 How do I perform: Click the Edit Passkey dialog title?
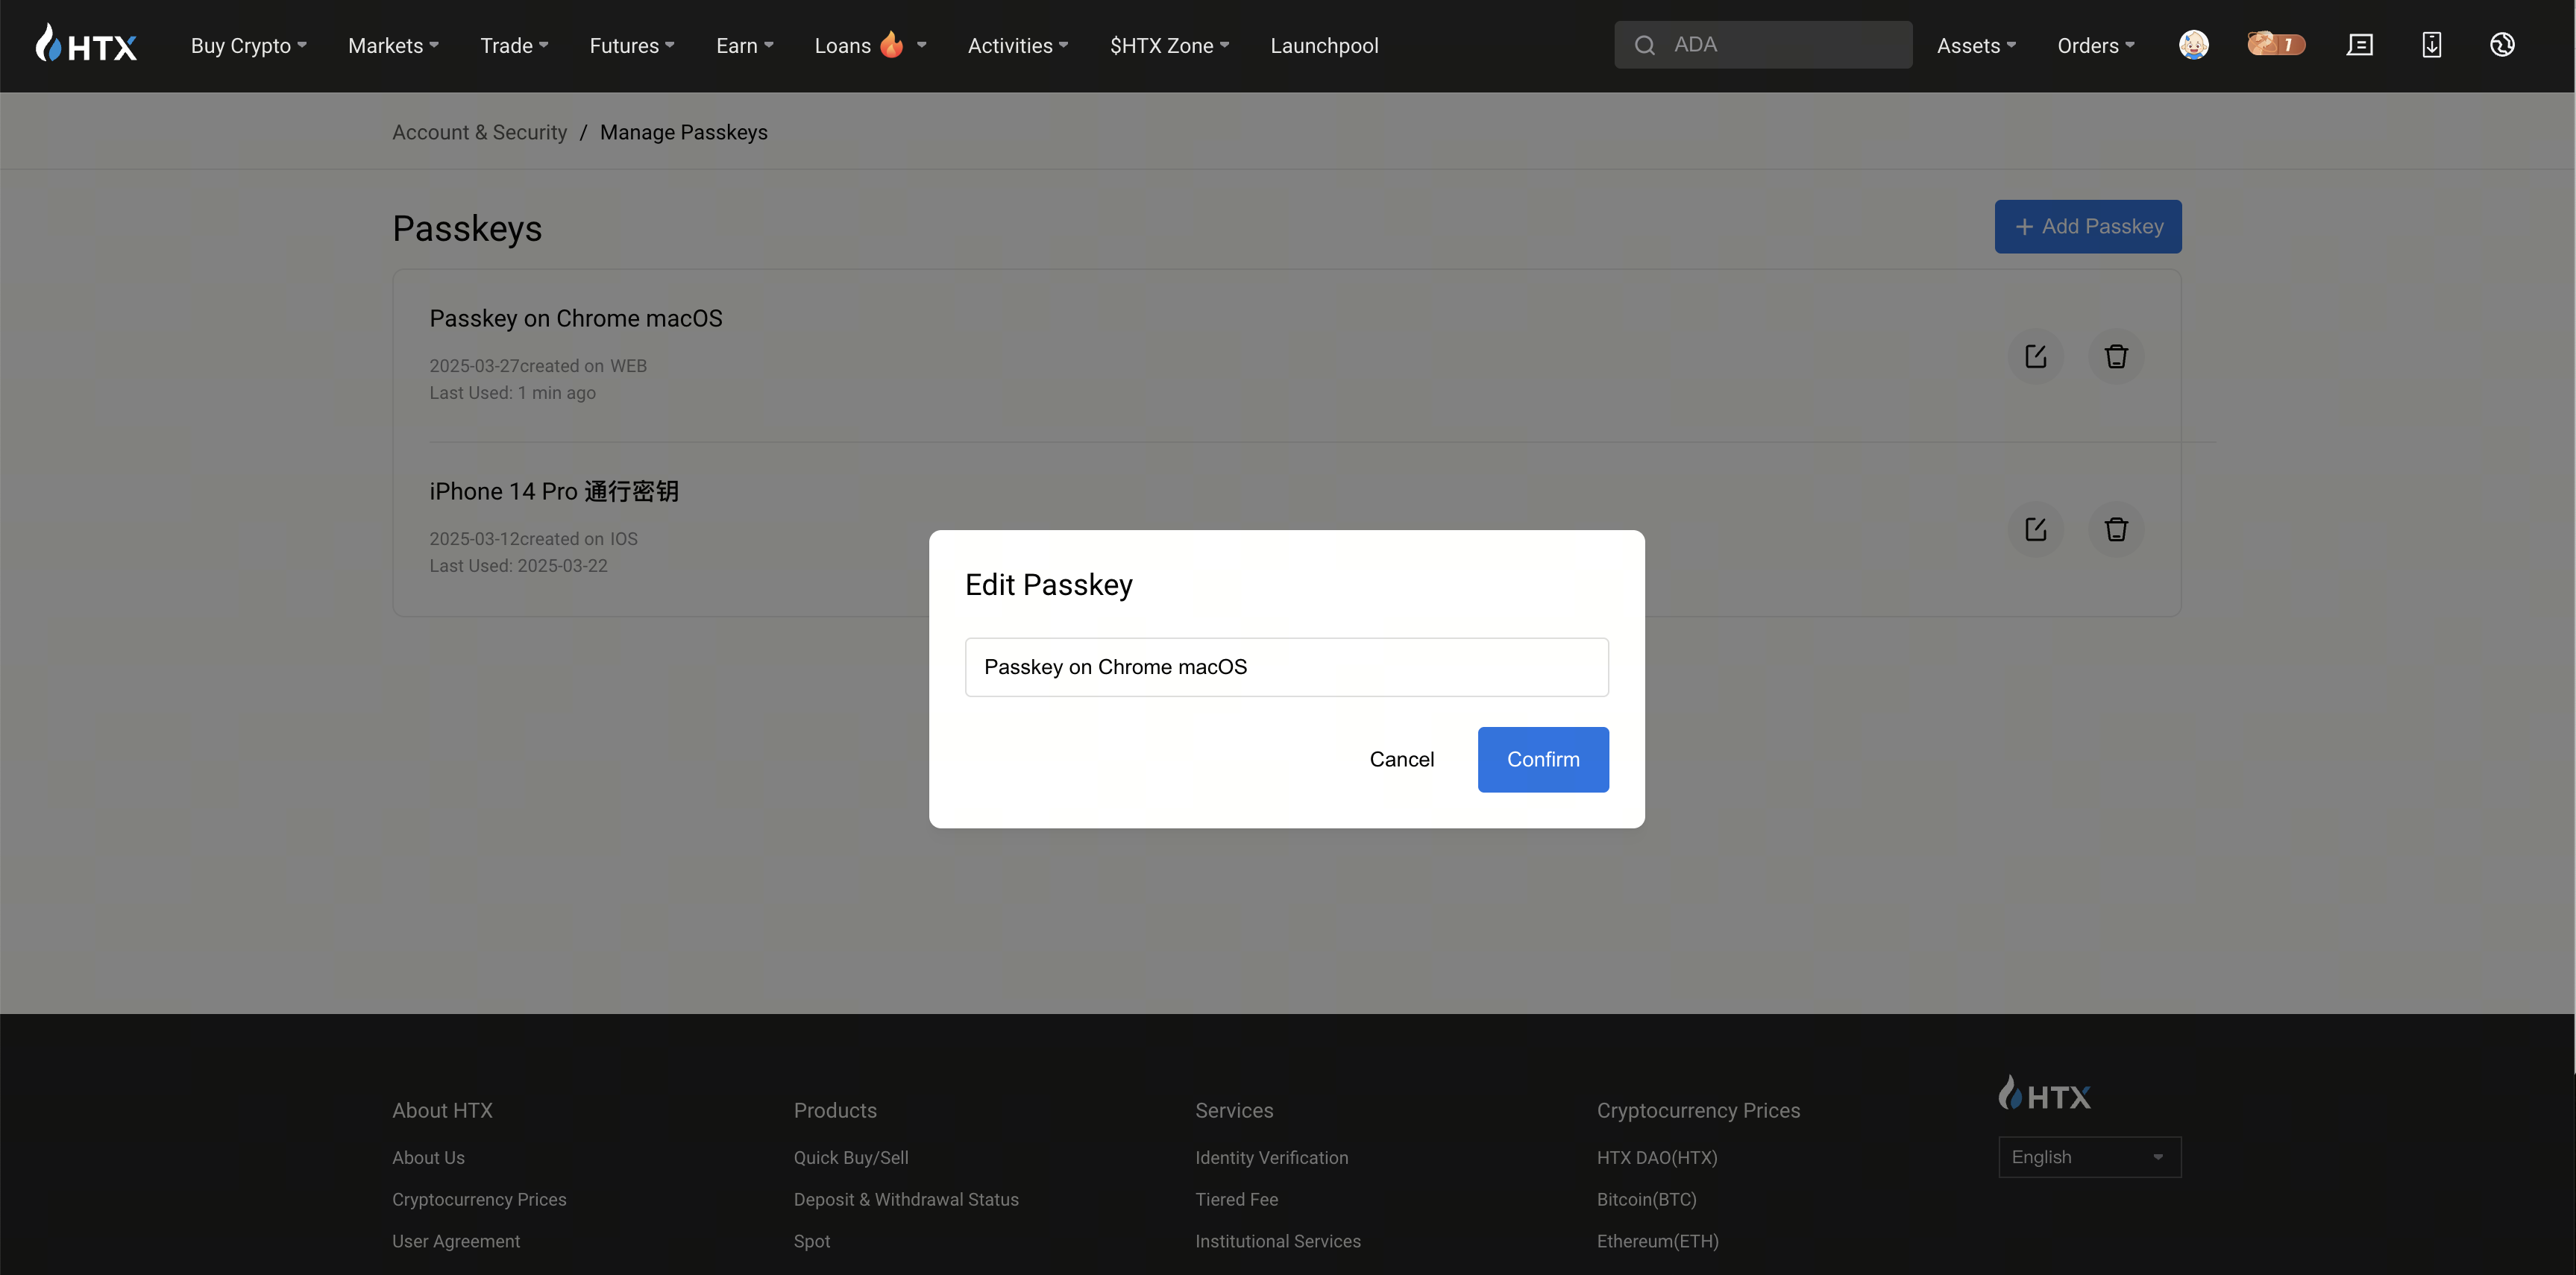(x=1048, y=585)
